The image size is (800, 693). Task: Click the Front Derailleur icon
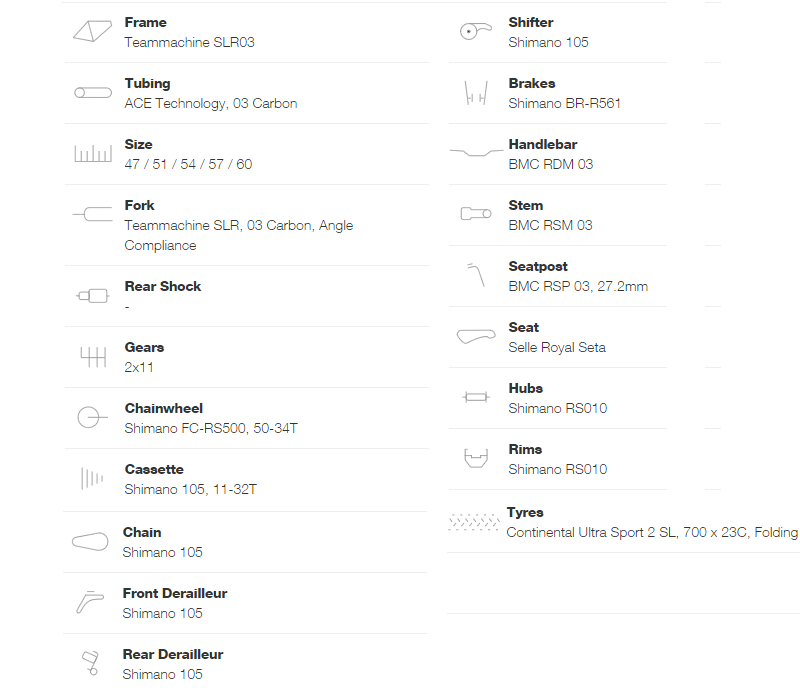tap(90, 602)
